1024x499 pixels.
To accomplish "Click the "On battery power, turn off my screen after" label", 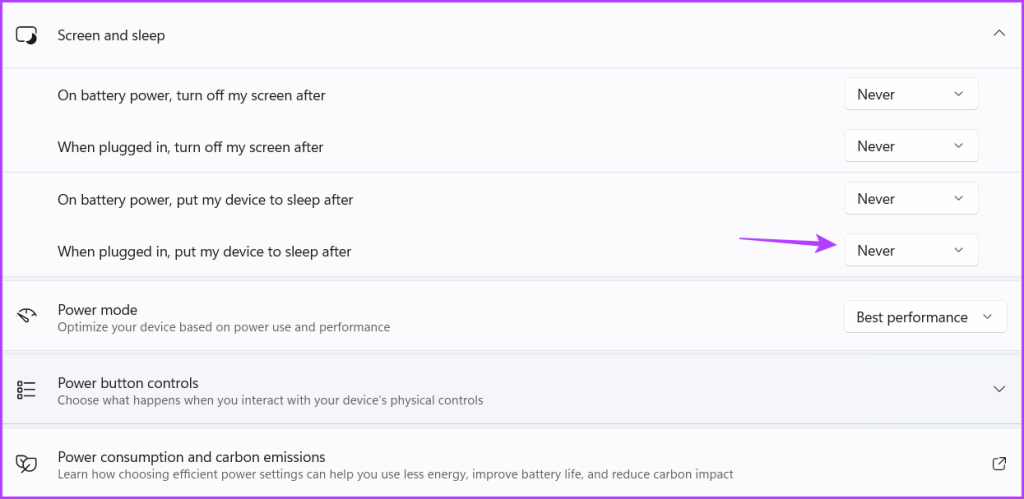I will click(191, 95).
